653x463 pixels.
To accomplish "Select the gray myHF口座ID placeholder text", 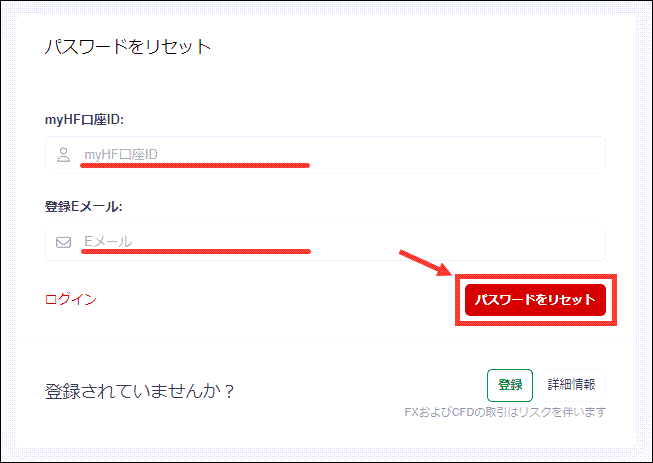I will (121, 155).
